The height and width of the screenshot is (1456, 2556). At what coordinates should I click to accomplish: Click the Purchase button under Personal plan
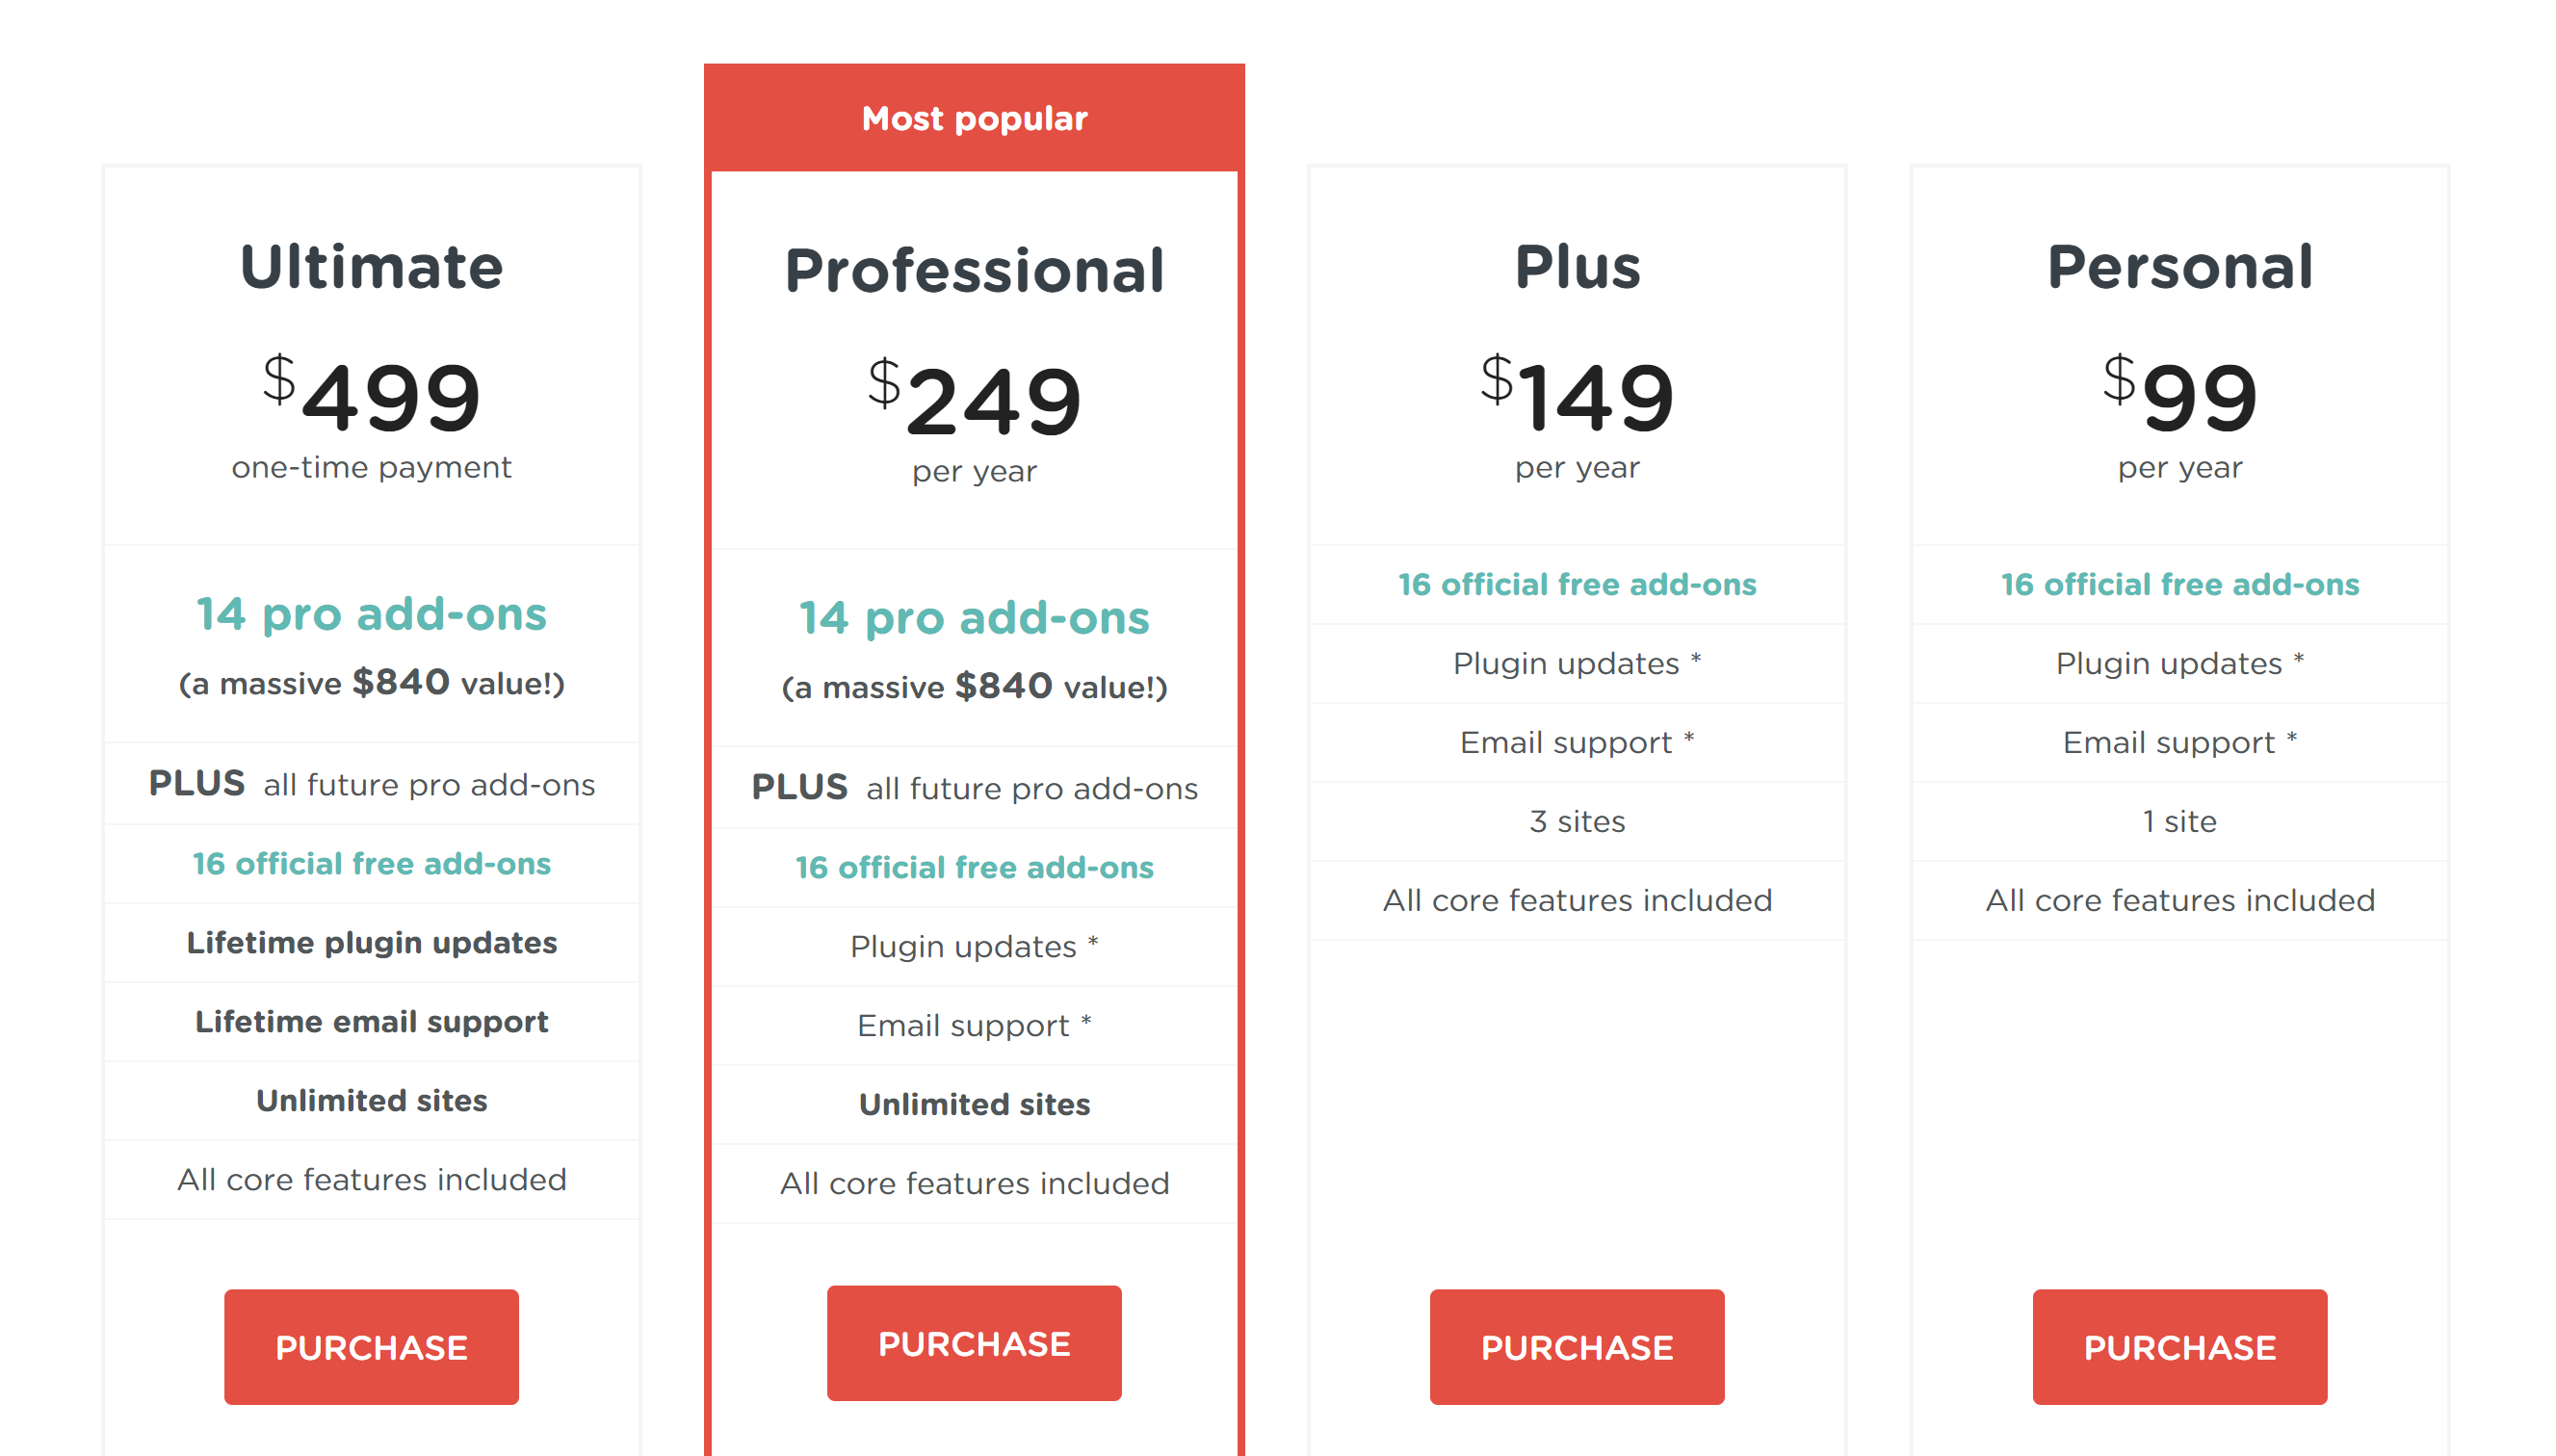tap(2178, 1346)
